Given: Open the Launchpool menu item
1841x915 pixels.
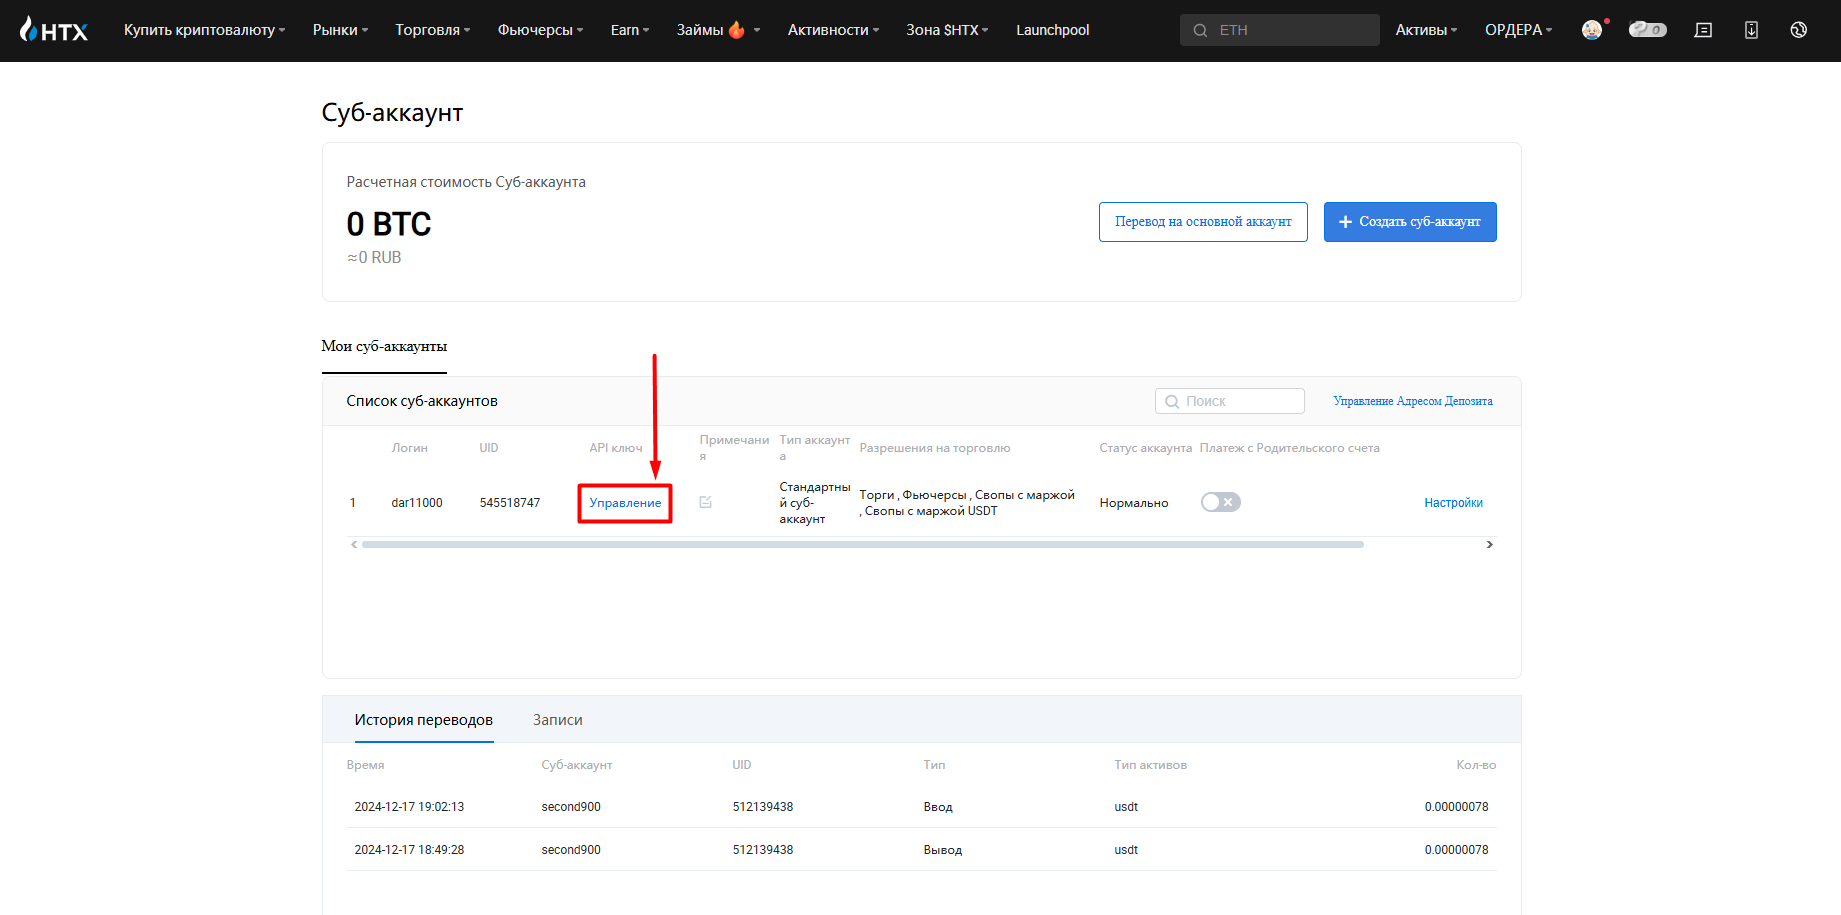Looking at the screenshot, I should click(x=1052, y=30).
